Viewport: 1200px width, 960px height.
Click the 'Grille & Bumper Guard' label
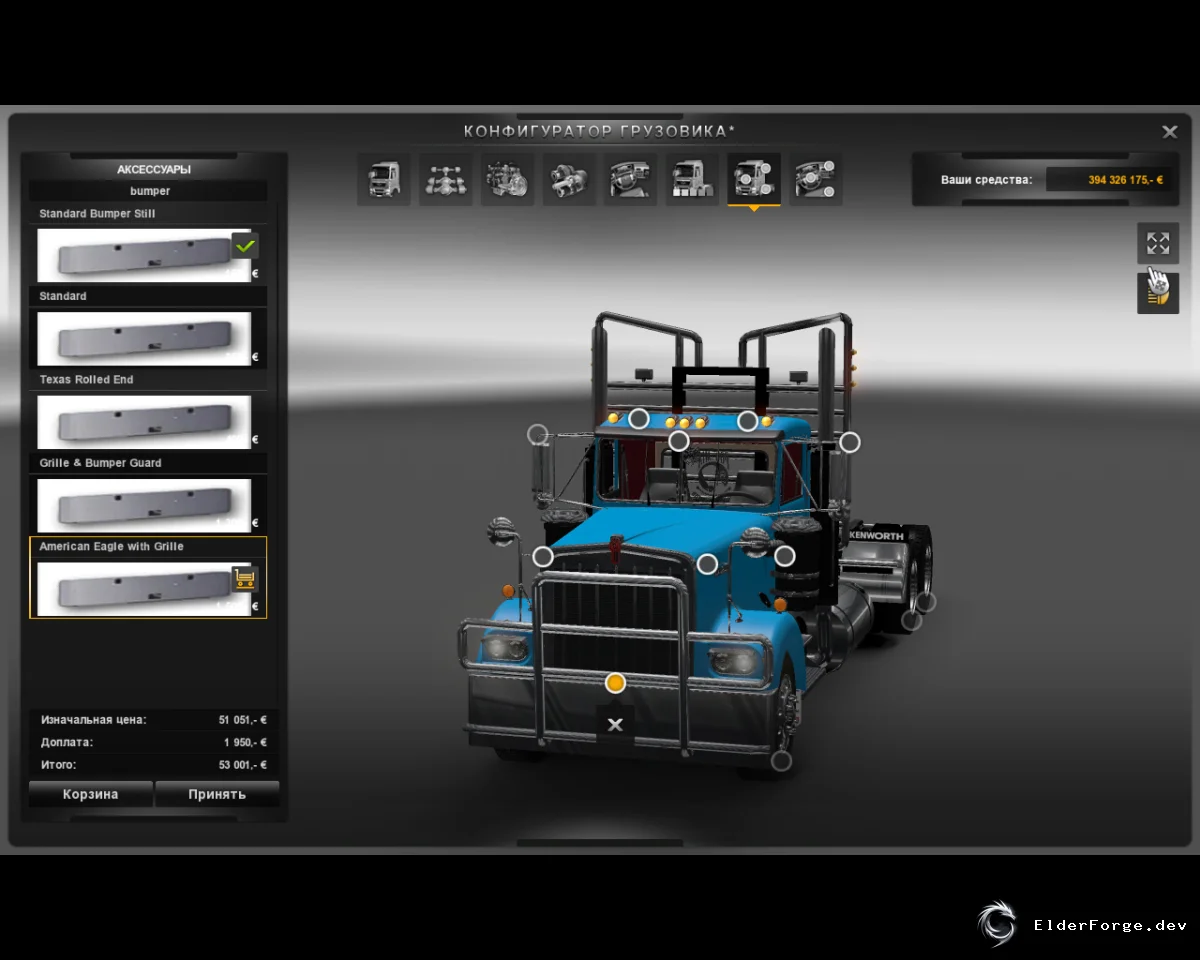click(100, 463)
